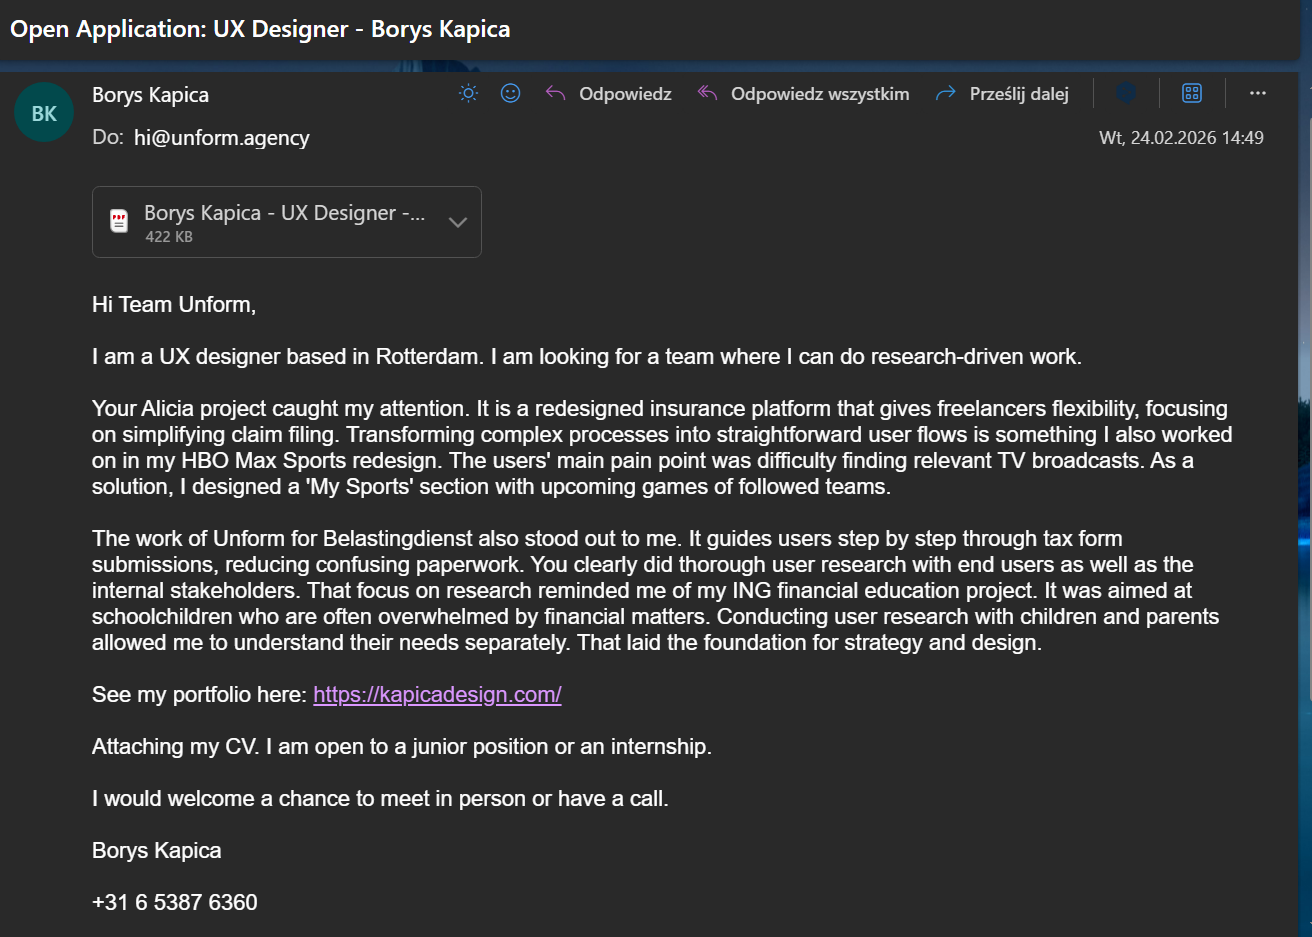Image resolution: width=1312 pixels, height=937 pixels.
Task: Open the Borys Kapica UX Designer attachment
Action: (x=284, y=213)
